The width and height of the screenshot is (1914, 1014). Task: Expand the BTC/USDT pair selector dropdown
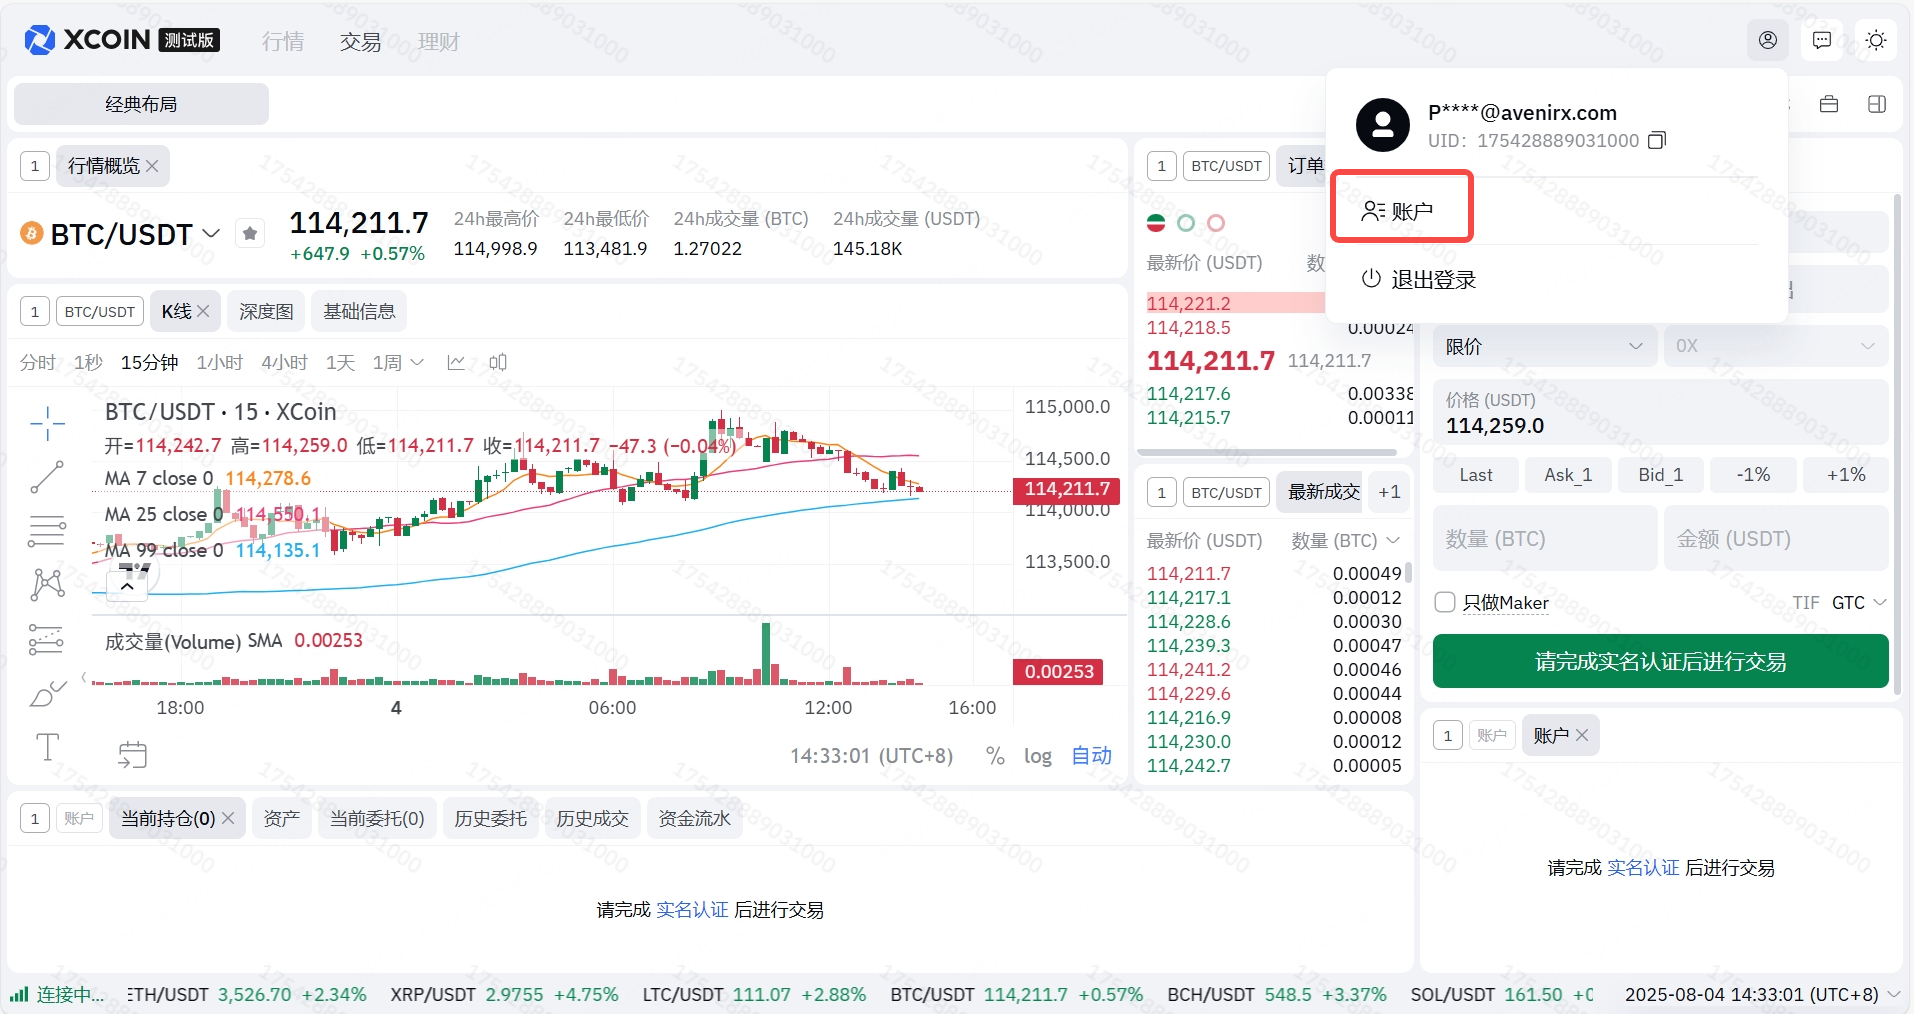(211, 234)
